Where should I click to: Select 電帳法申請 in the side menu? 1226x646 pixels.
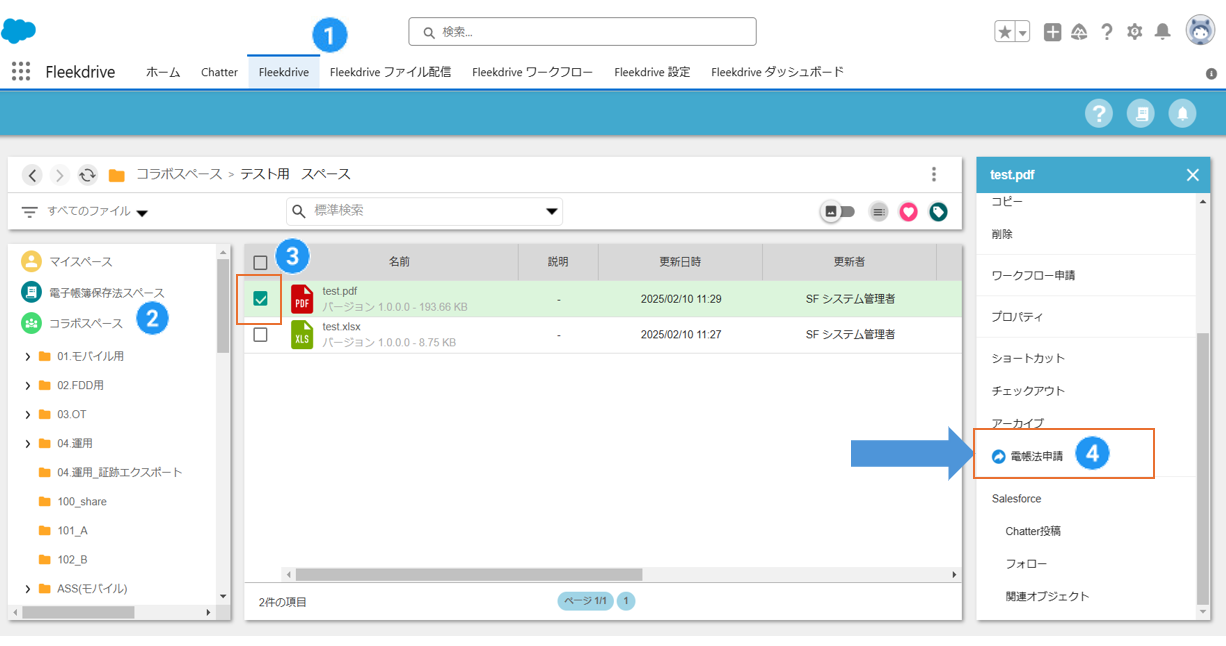point(1037,456)
